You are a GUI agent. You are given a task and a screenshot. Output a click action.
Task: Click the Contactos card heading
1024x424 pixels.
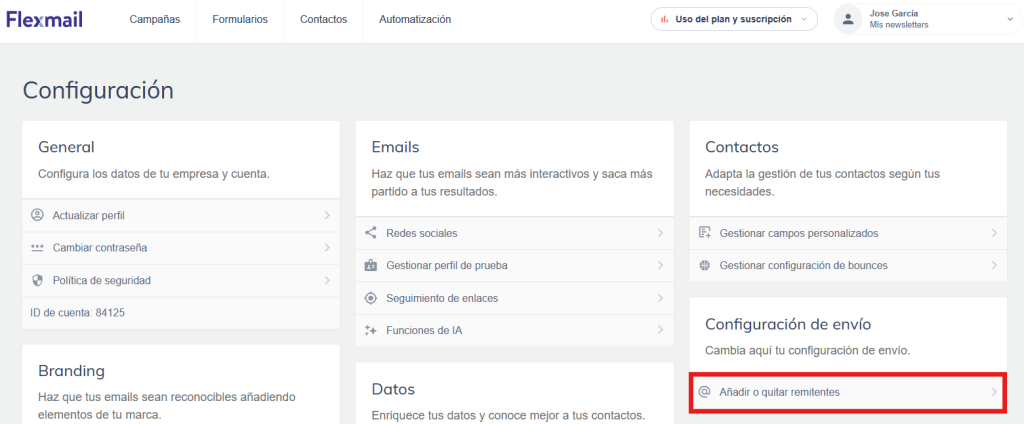click(x=742, y=147)
